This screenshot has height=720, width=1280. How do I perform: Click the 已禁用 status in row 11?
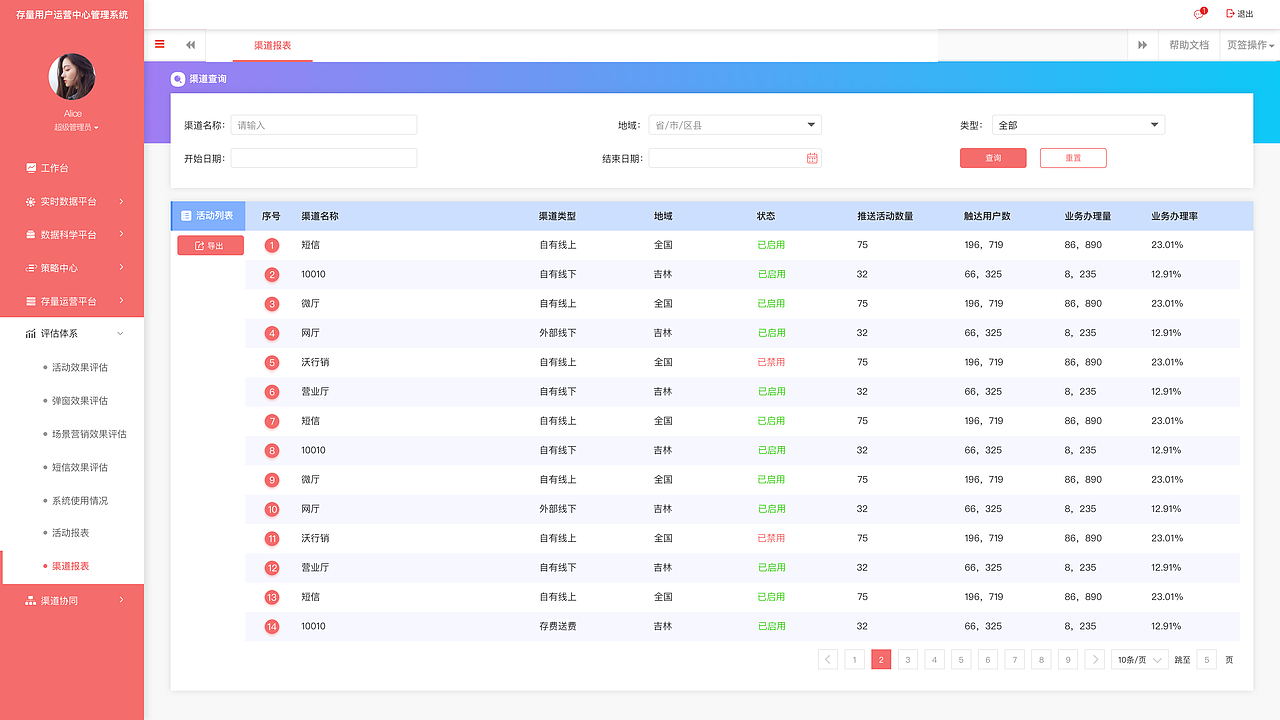point(771,538)
